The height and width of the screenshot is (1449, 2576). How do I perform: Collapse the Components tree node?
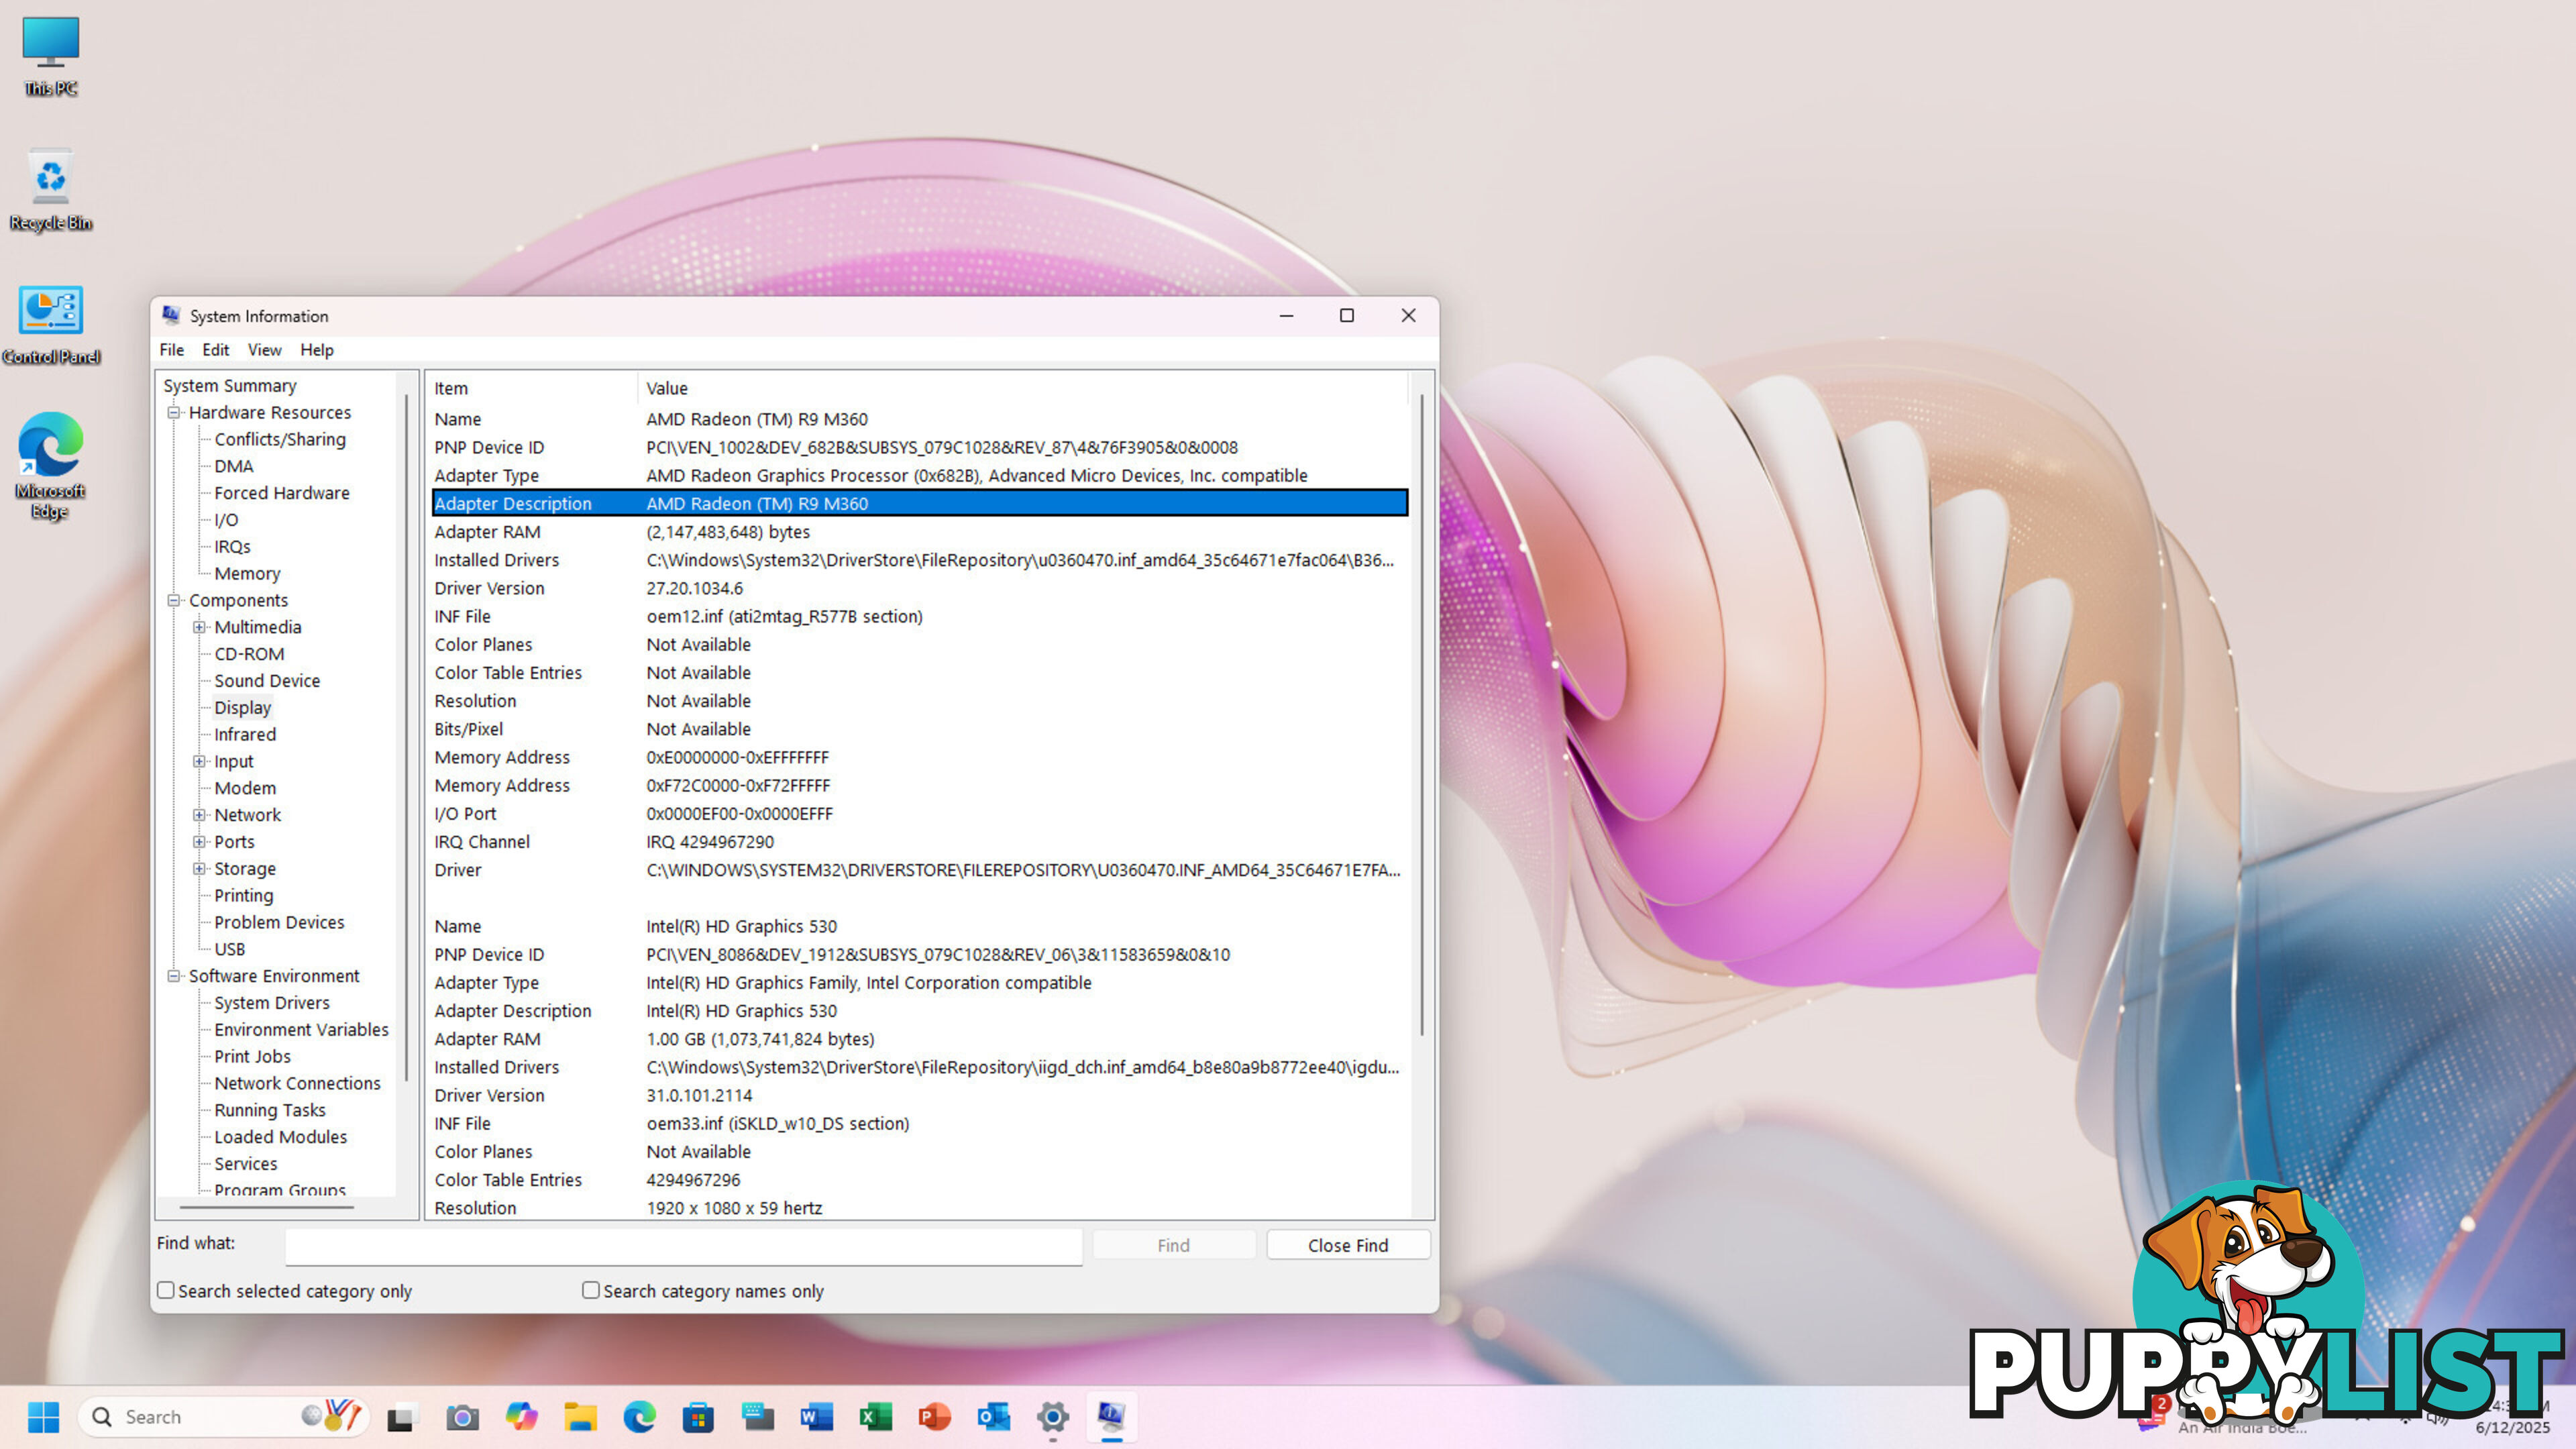click(x=174, y=600)
